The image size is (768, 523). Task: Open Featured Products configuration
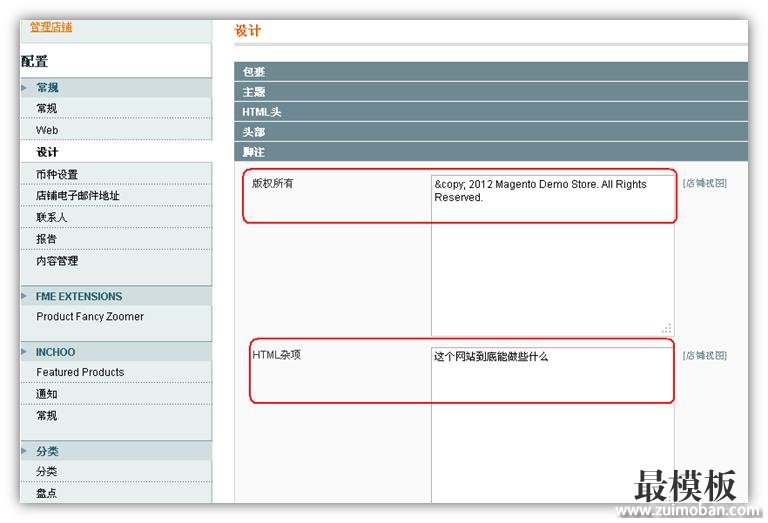pyautogui.click(x=80, y=373)
